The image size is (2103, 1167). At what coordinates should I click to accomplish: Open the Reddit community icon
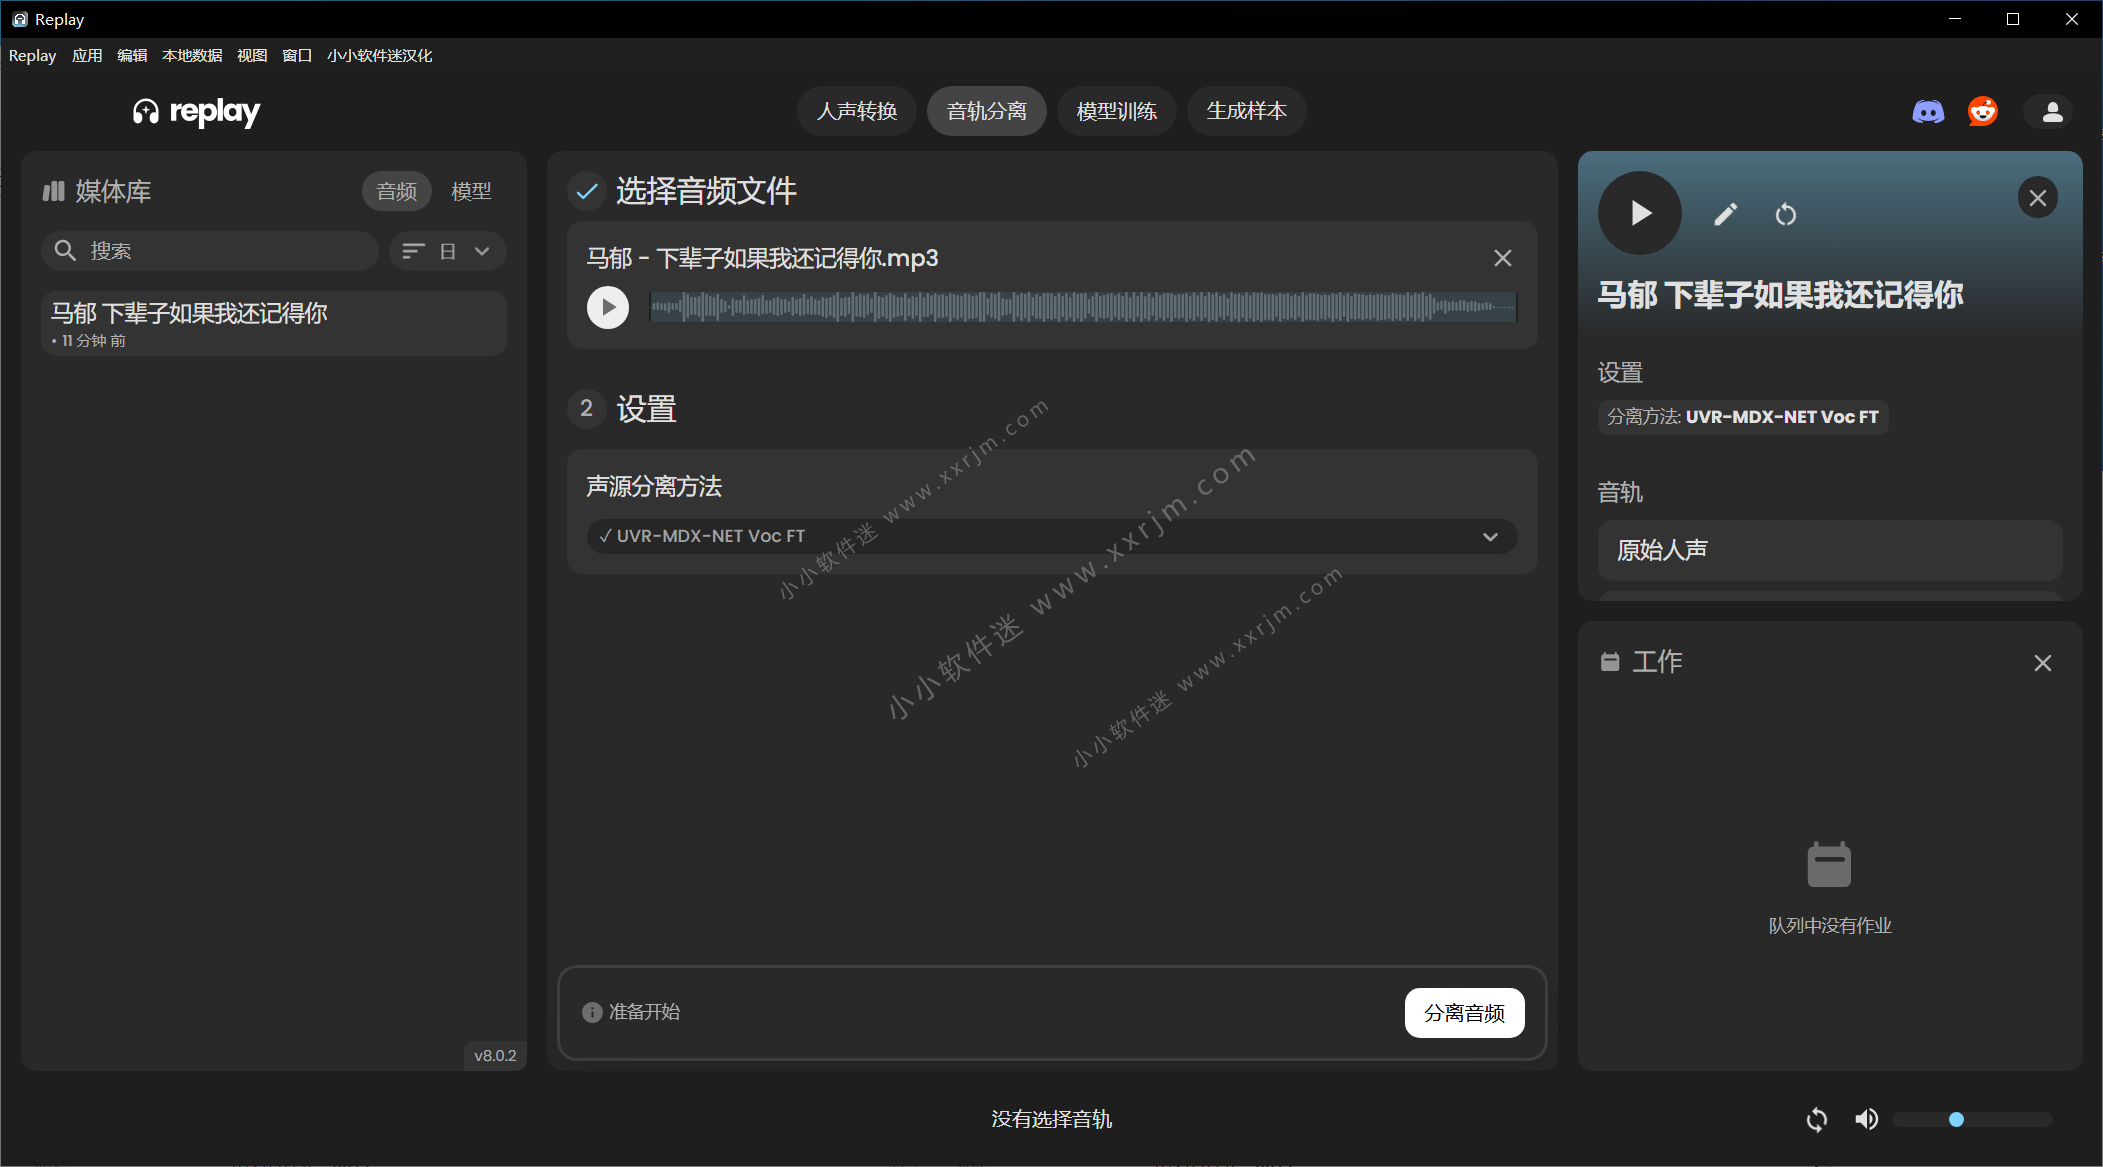coord(1983,111)
